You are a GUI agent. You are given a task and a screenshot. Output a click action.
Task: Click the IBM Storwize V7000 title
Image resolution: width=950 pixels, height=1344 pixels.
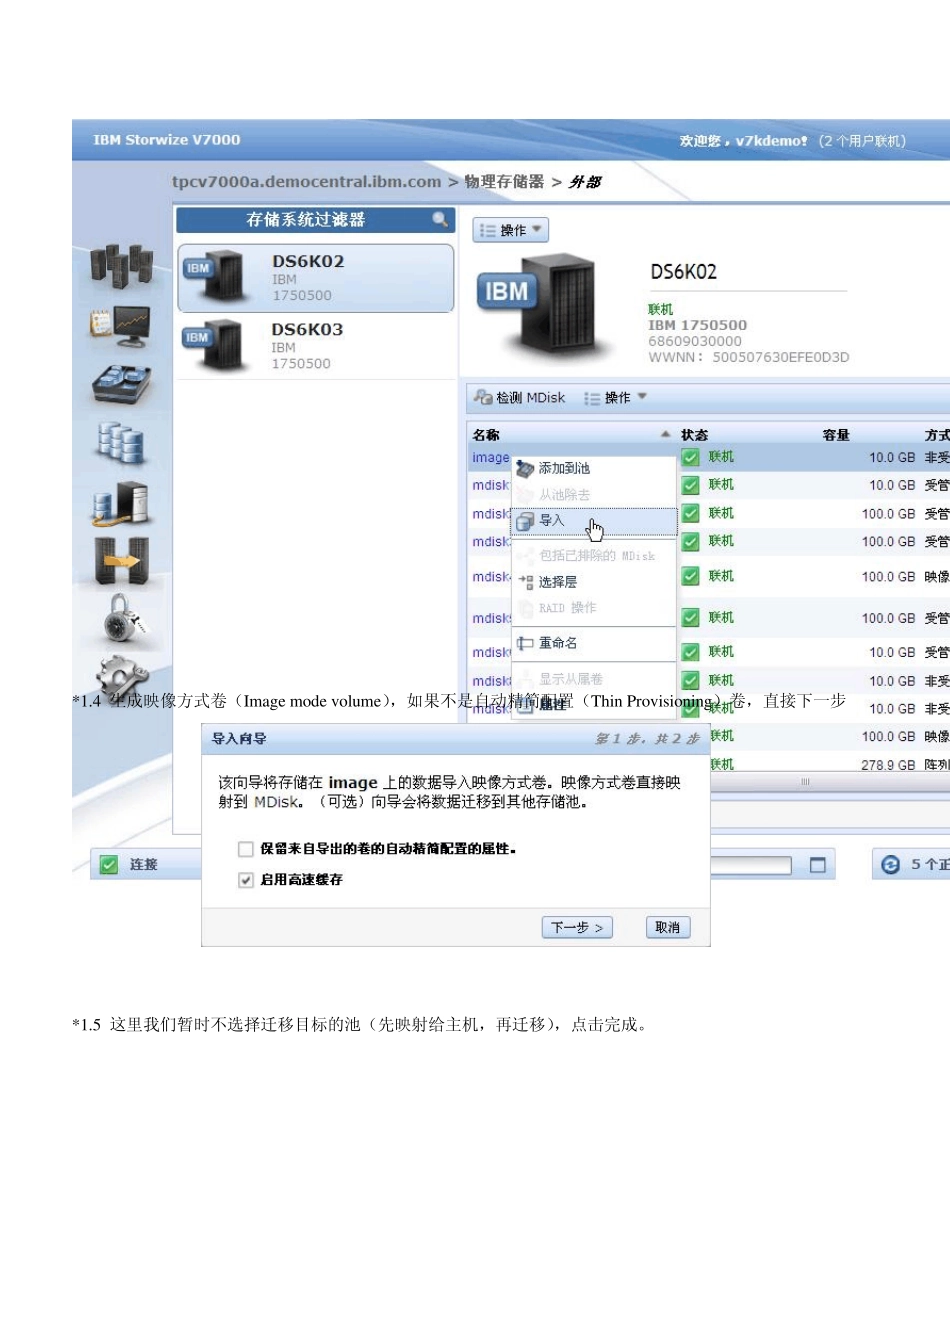(x=167, y=140)
